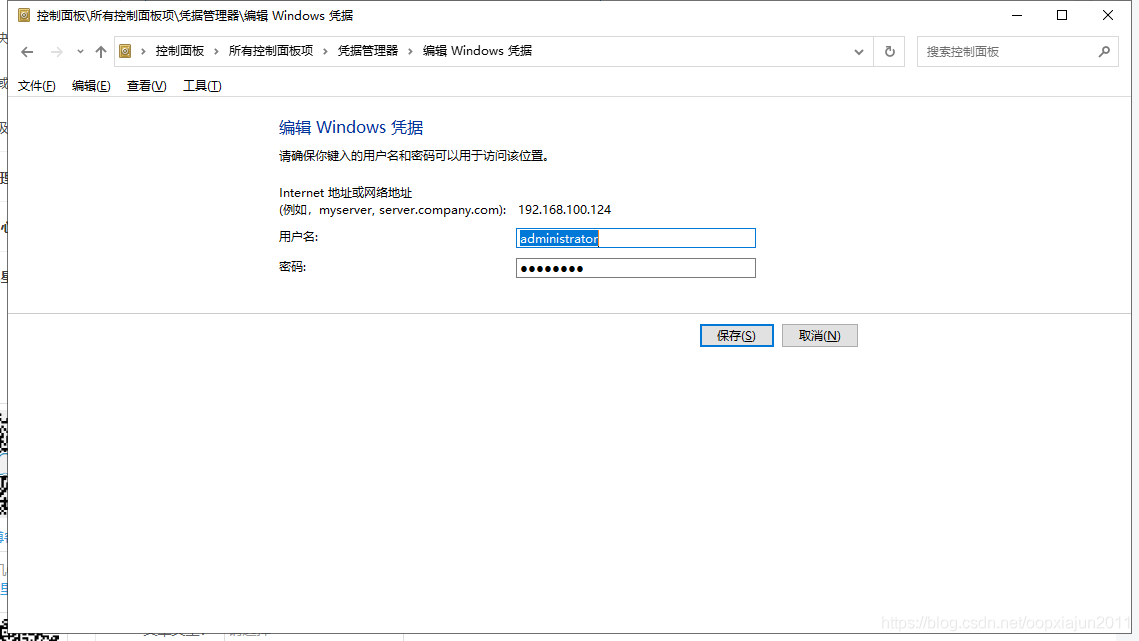Cancel editing with 取消(N) button

[x=819, y=336]
